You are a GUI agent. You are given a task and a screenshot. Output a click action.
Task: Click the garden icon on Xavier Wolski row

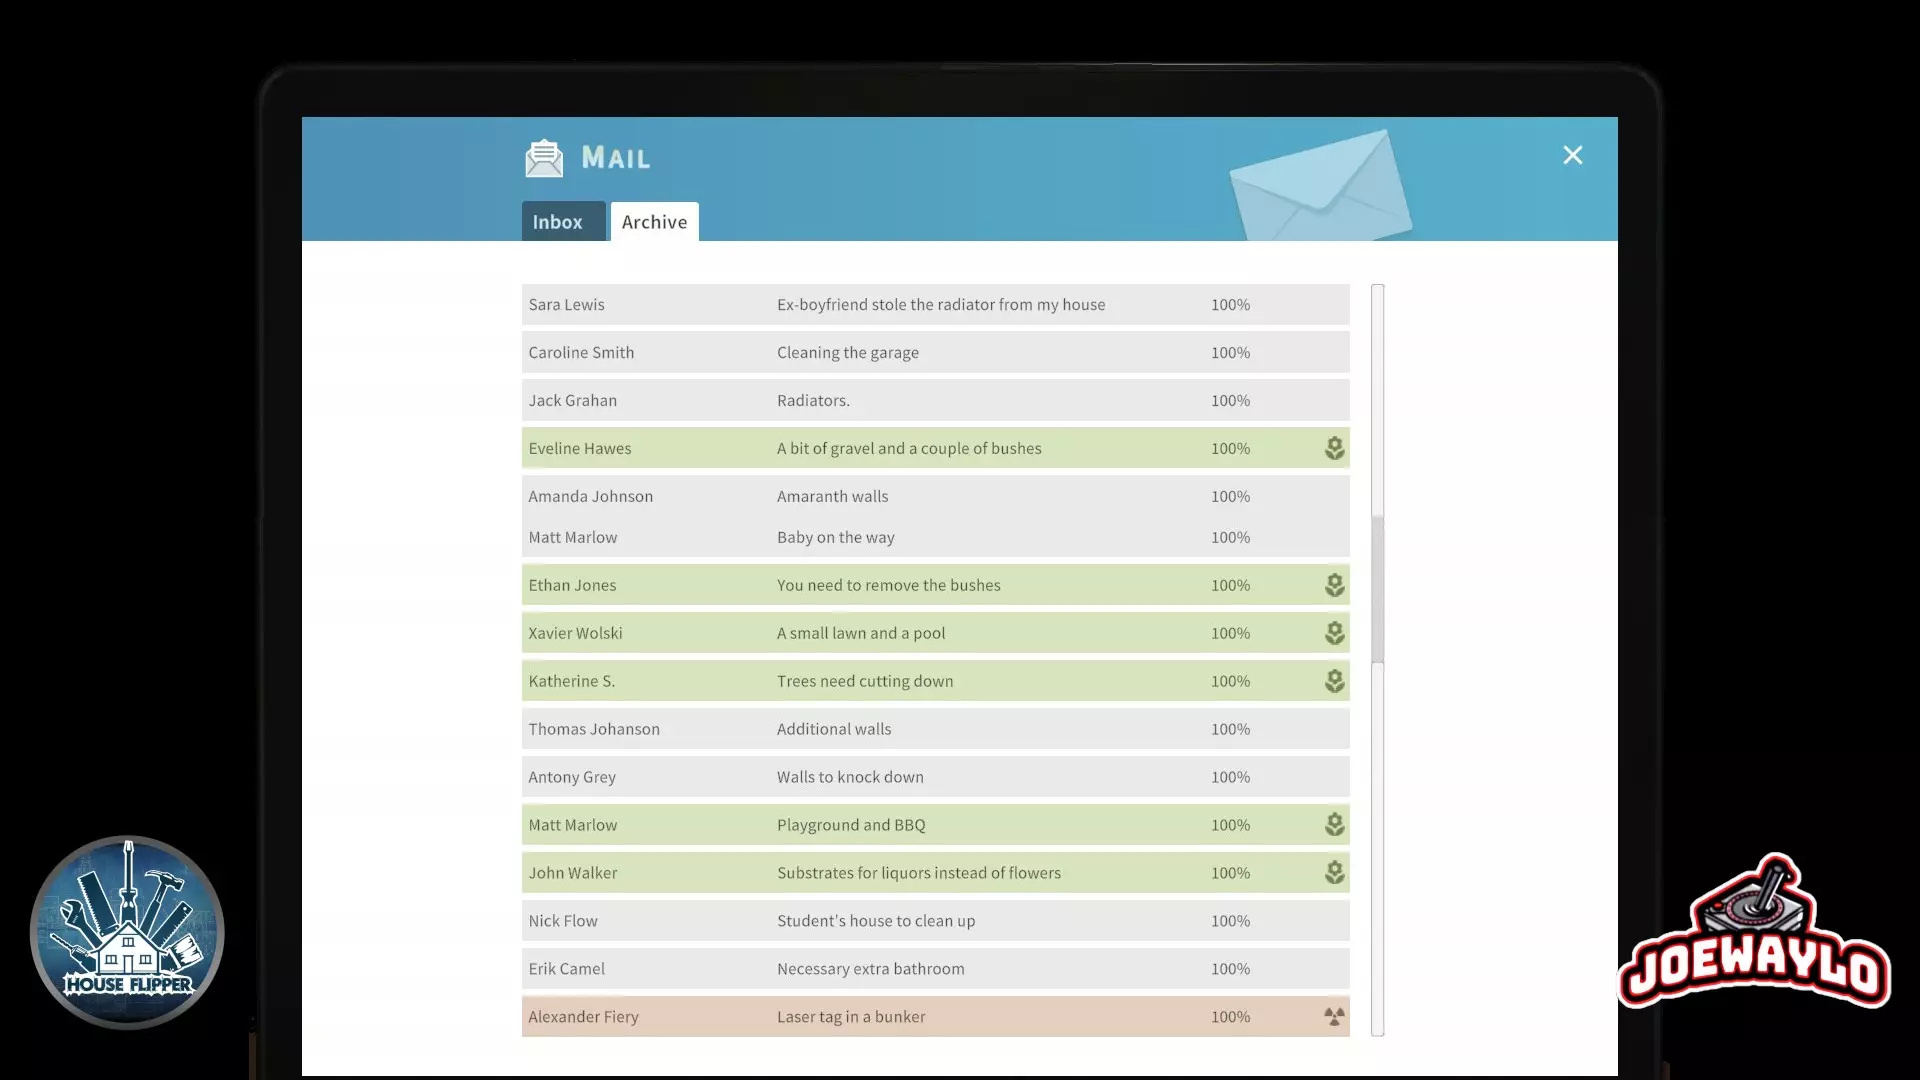(1334, 633)
